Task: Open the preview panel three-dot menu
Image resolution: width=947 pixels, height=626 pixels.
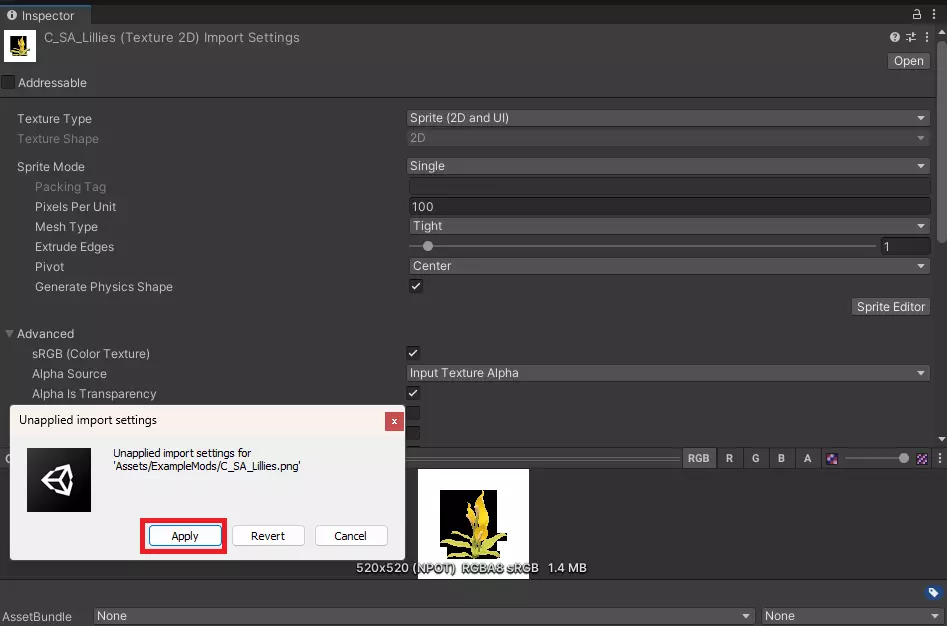Action: (x=940, y=458)
